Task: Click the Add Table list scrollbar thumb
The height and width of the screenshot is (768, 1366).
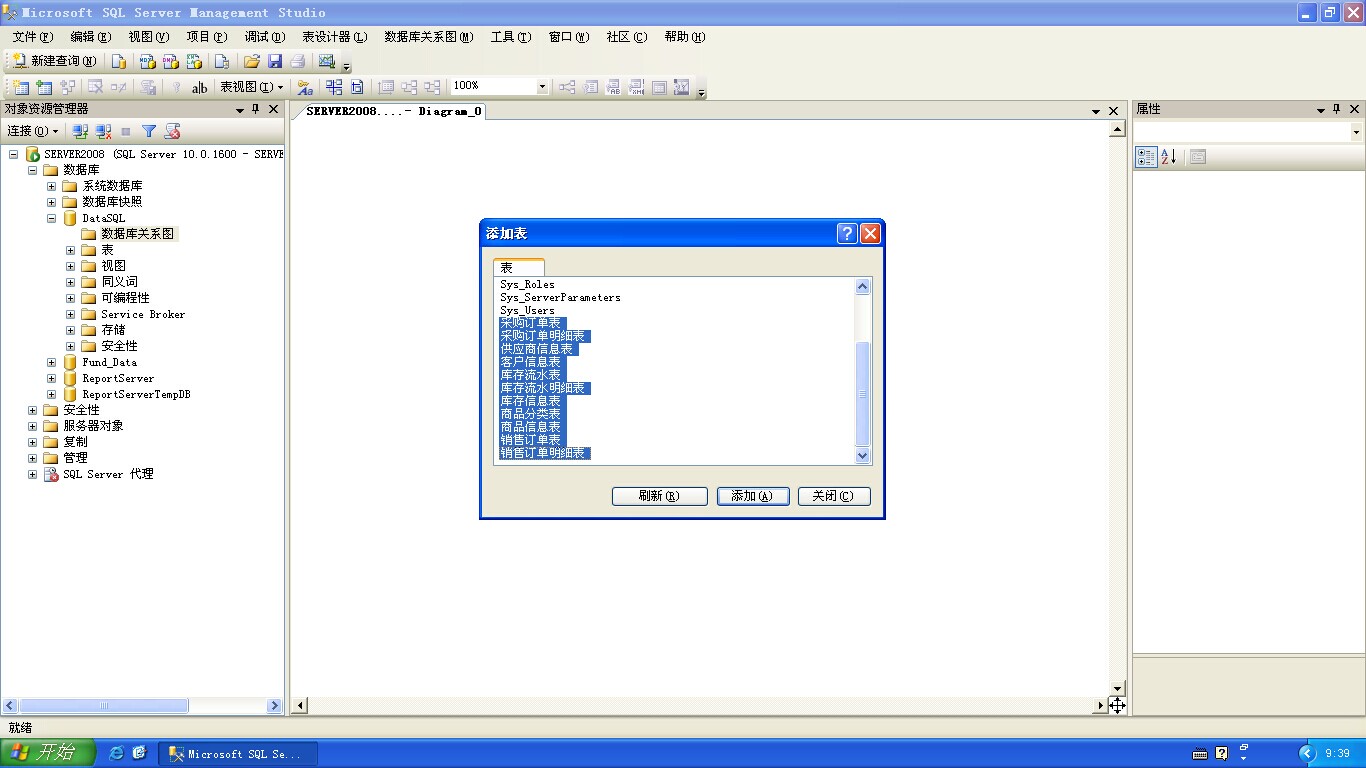Action: (x=863, y=394)
